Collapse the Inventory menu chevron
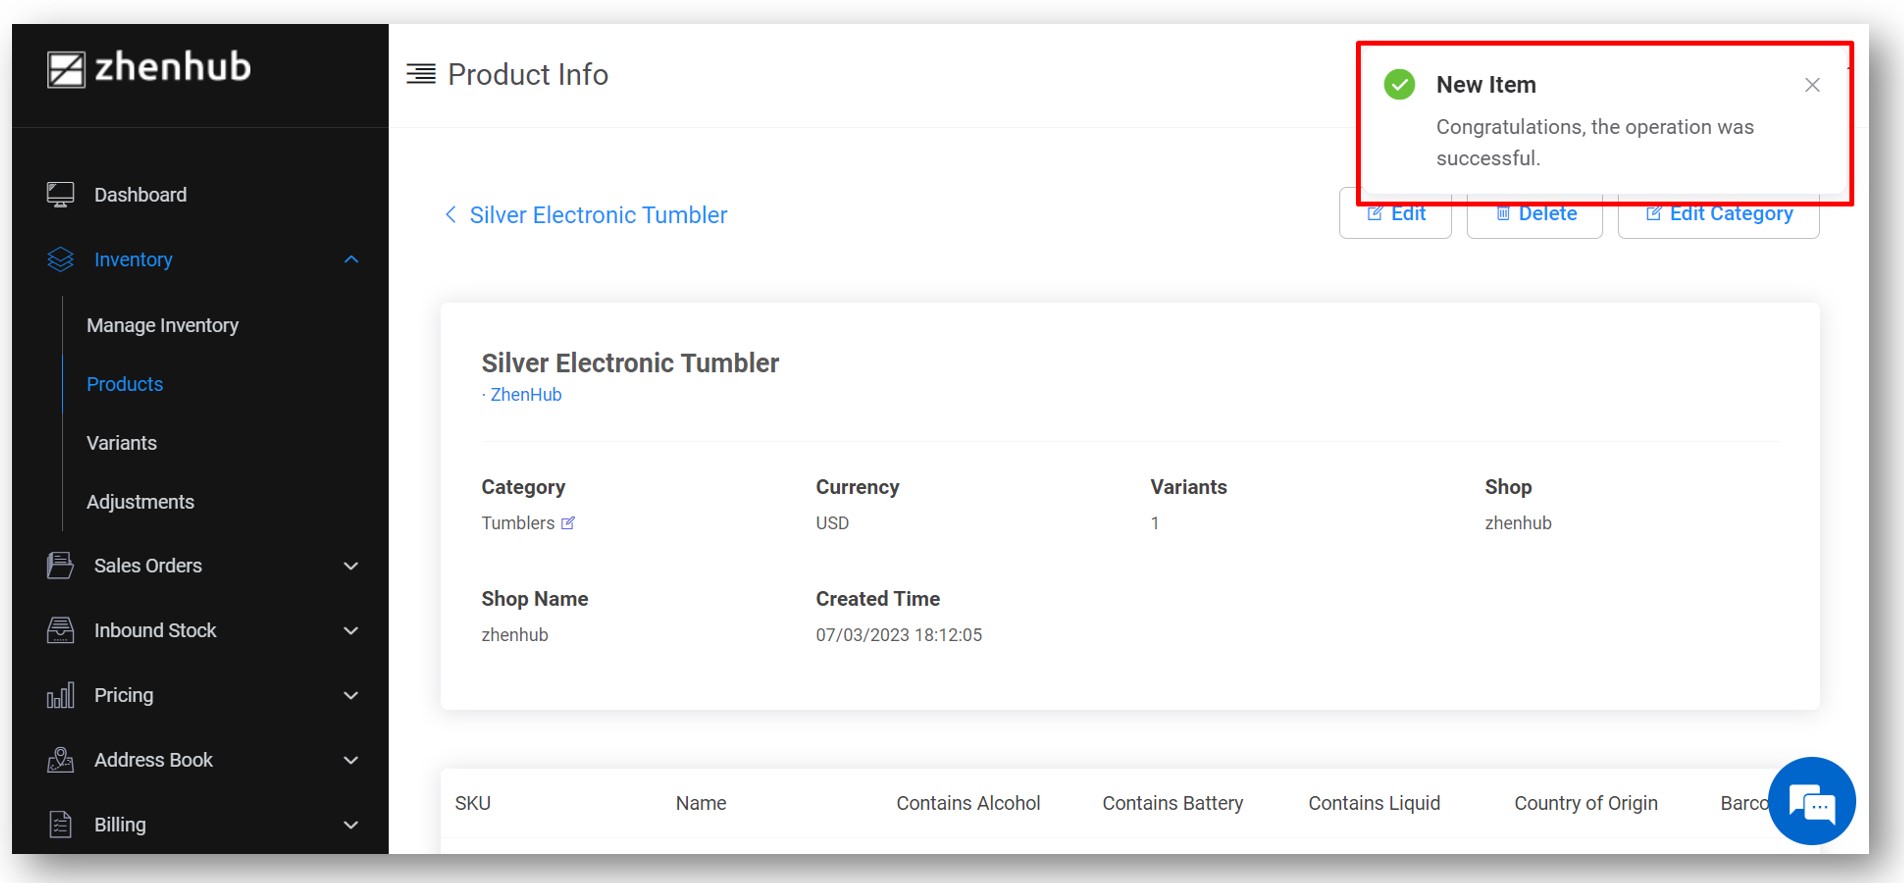This screenshot has width=1904, height=883. pyautogui.click(x=351, y=260)
